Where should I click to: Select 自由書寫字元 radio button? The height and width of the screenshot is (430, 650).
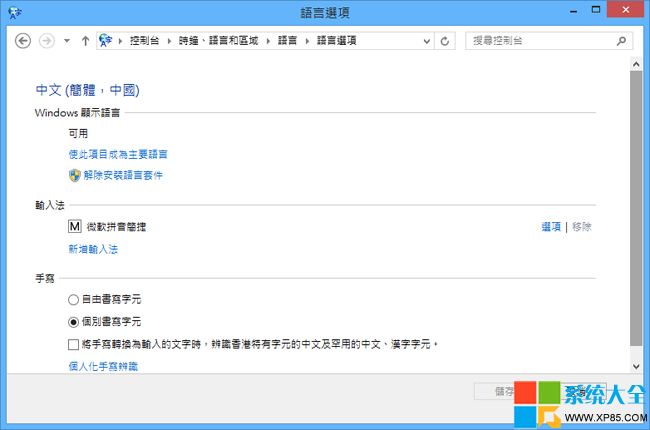click(73, 299)
